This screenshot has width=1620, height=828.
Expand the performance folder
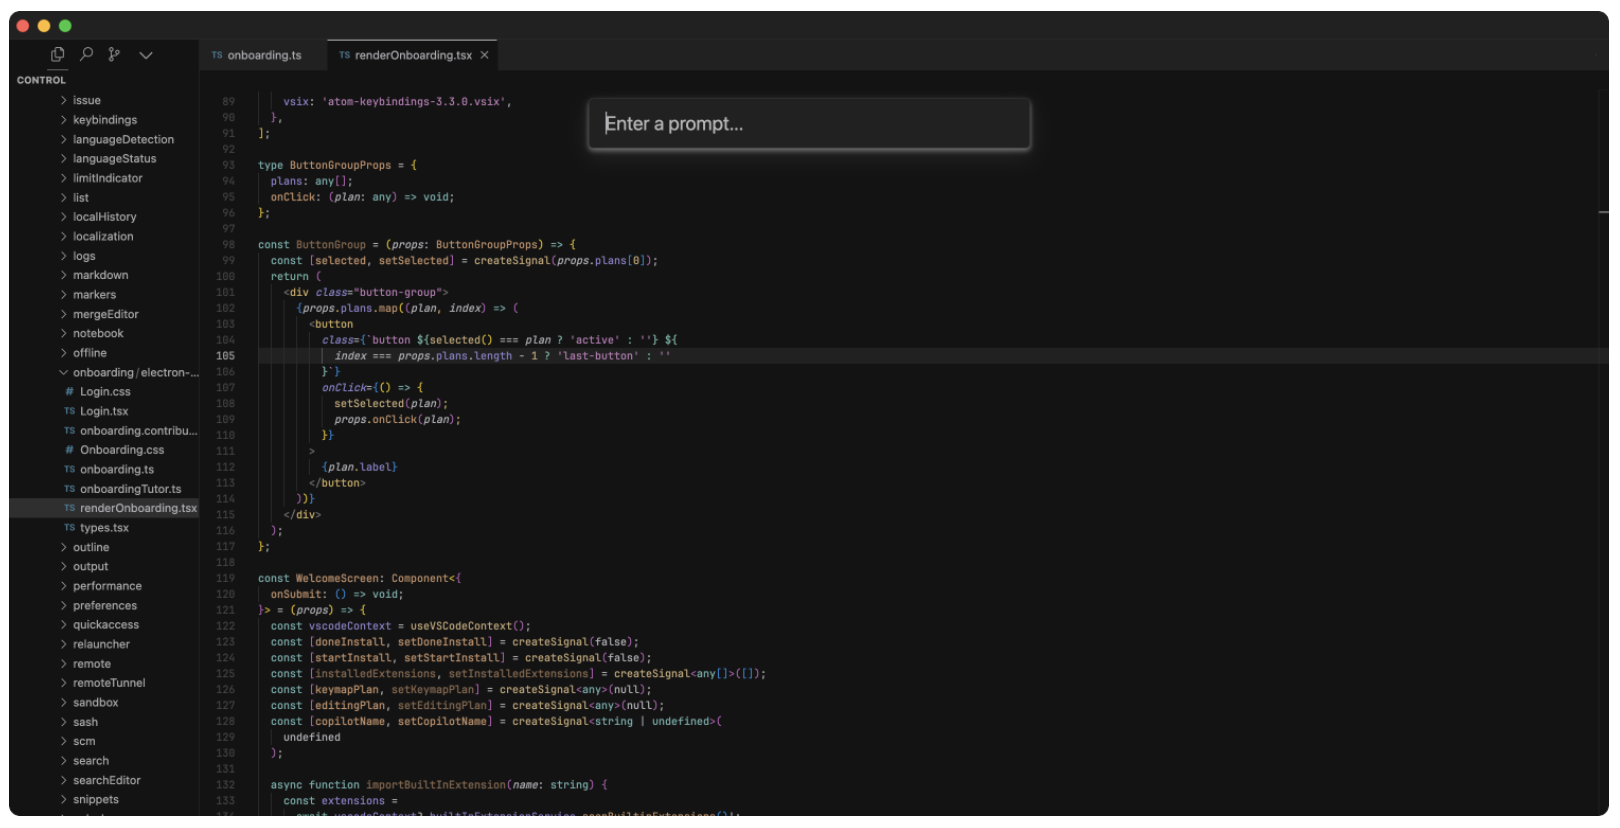tap(107, 586)
